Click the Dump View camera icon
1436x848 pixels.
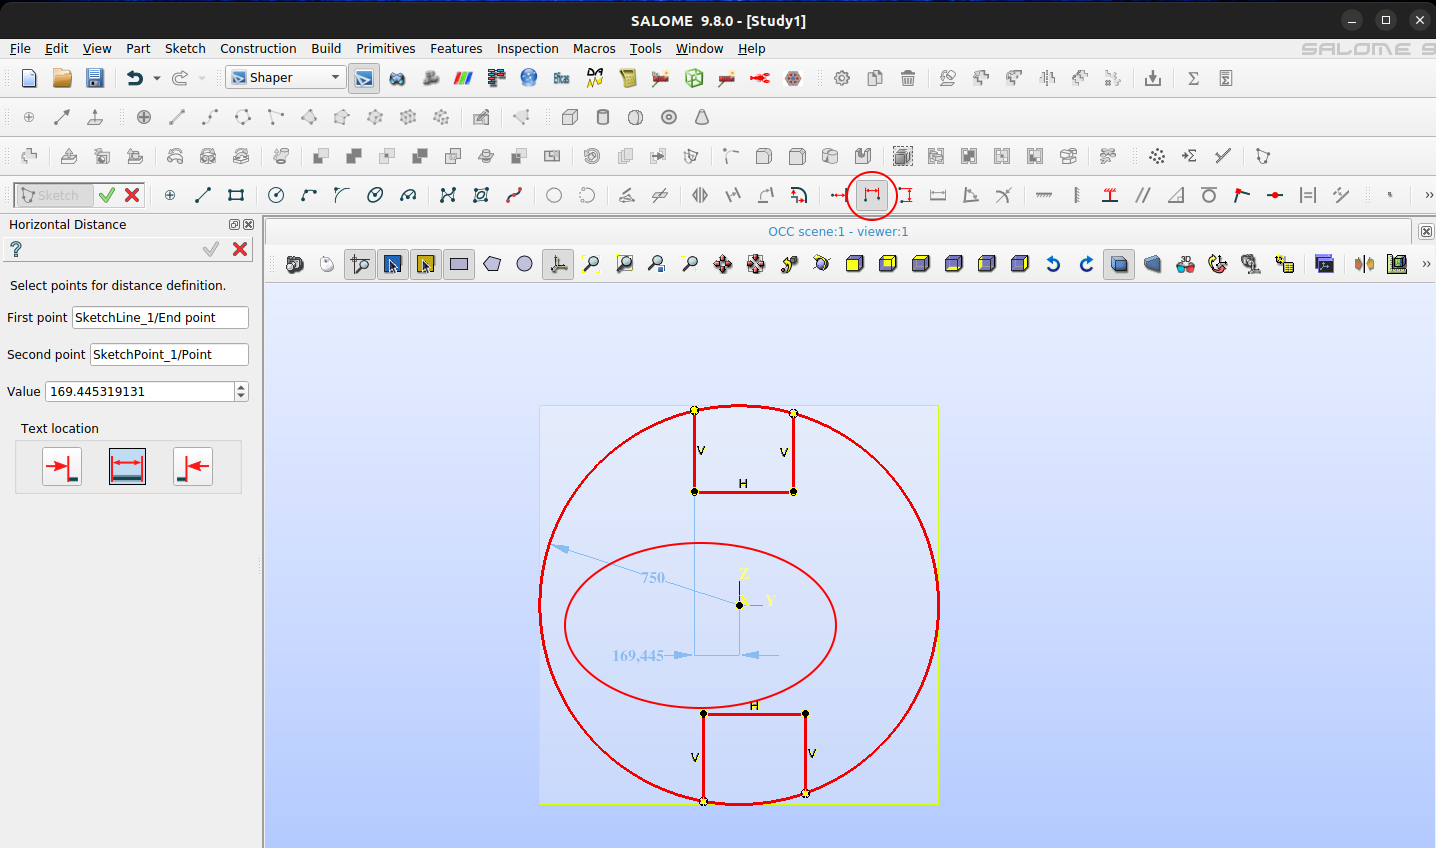(x=294, y=264)
